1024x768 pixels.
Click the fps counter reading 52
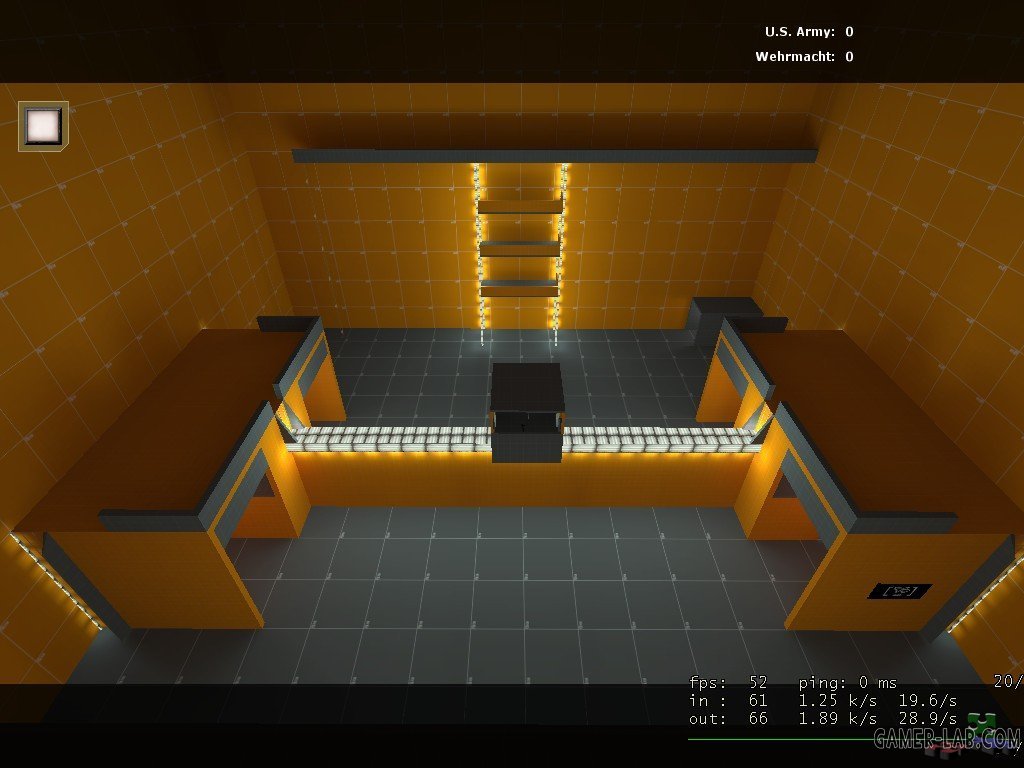point(728,683)
